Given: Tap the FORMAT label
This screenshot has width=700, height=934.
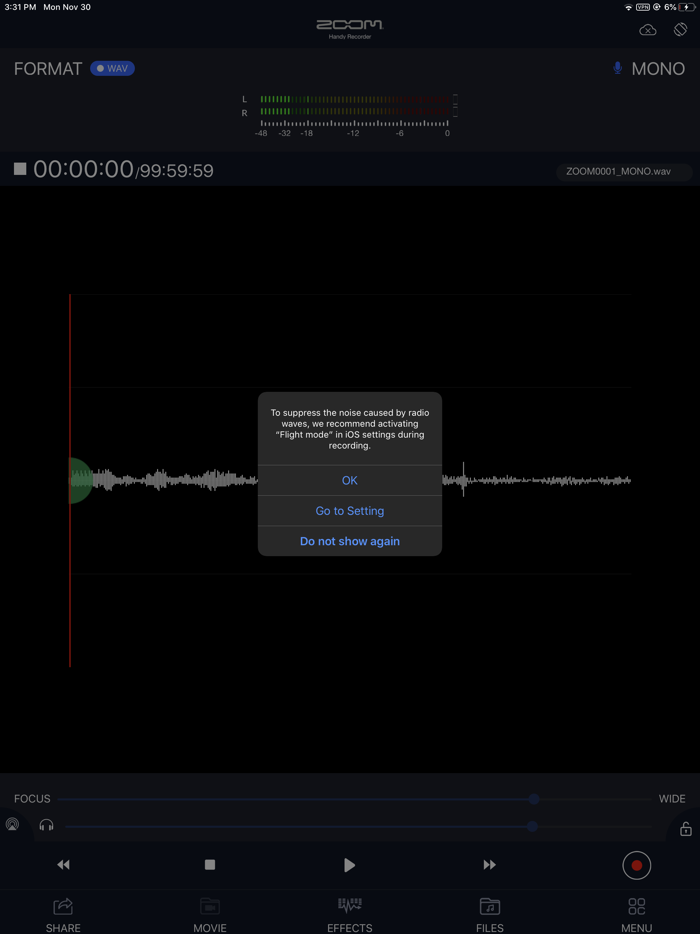Looking at the screenshot, I should click(x=48, y=69).
